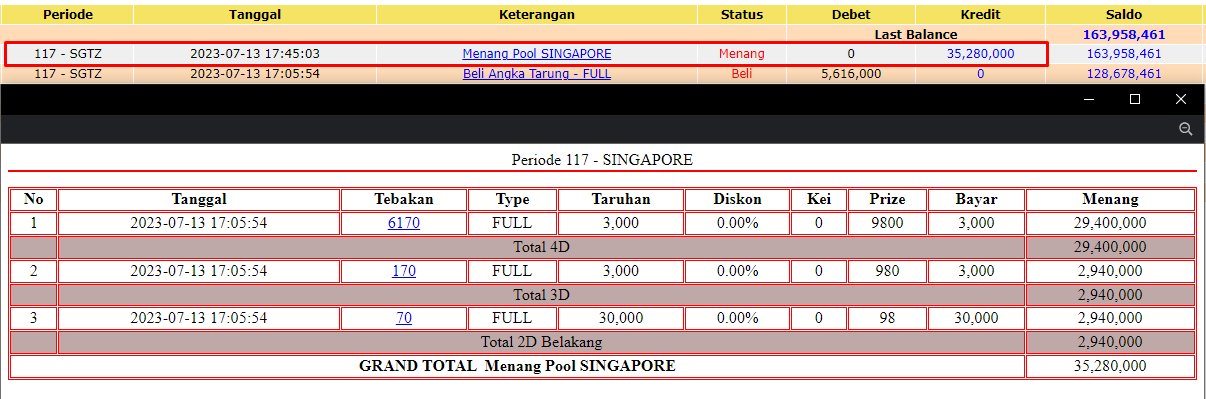
Task: Maximize the popup window
Action: 1135,99
